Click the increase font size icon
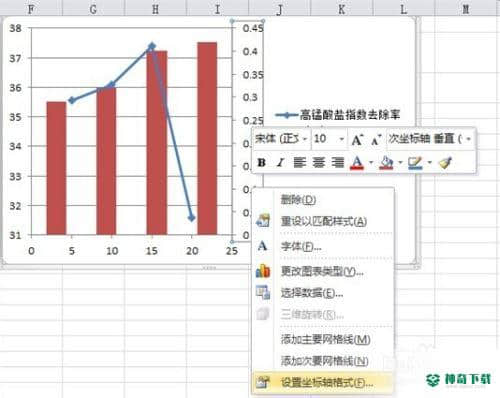This screenshot has height=398, width=500. (x=357, y=139)
